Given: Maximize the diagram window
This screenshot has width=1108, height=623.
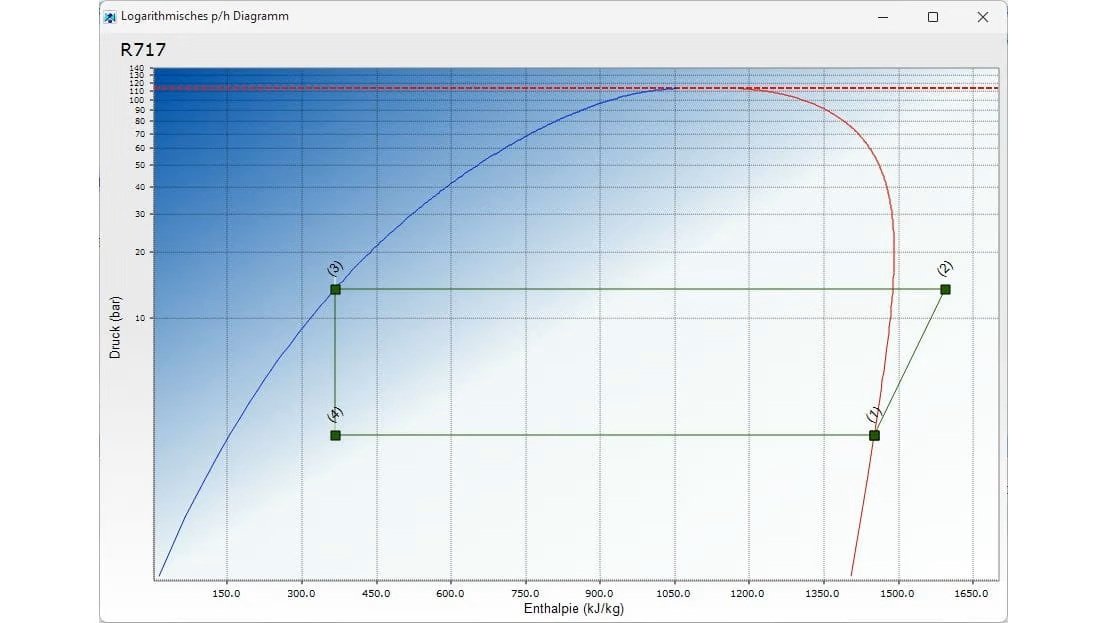Looking at the screenshot, I should (932, 17).
